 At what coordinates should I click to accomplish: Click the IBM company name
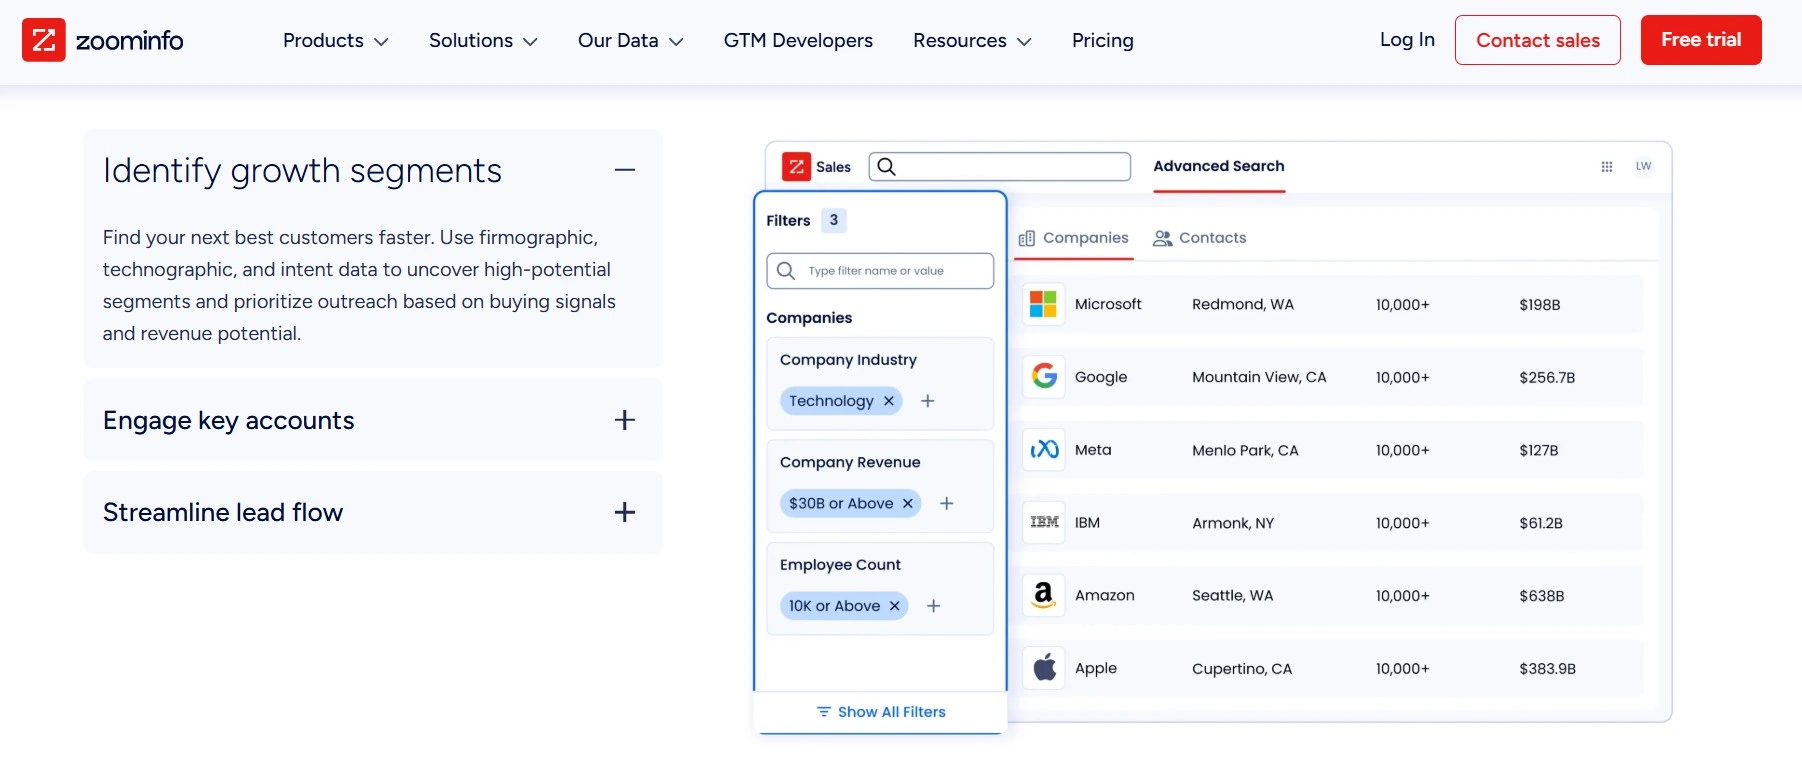coord(1087,523)
